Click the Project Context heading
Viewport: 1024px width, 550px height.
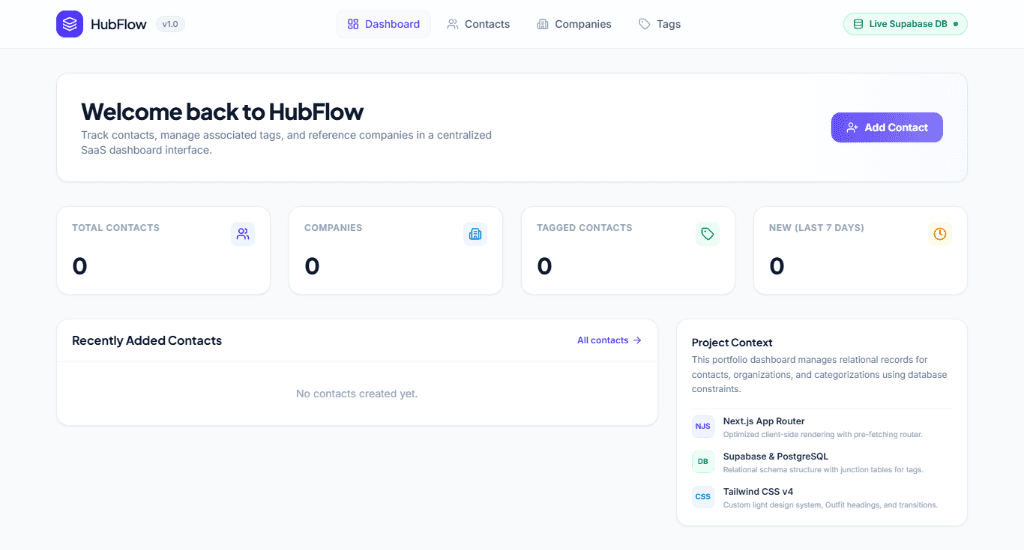point(731,343)
